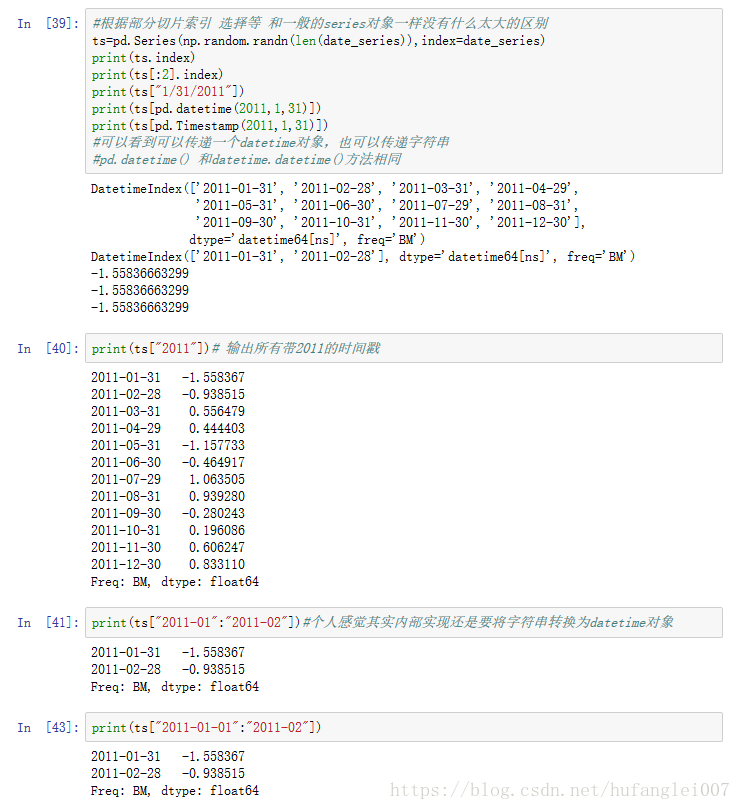Click the code cell In [43]
The height and width of the screenshot is (810, 741).
(x=404, y=727)
